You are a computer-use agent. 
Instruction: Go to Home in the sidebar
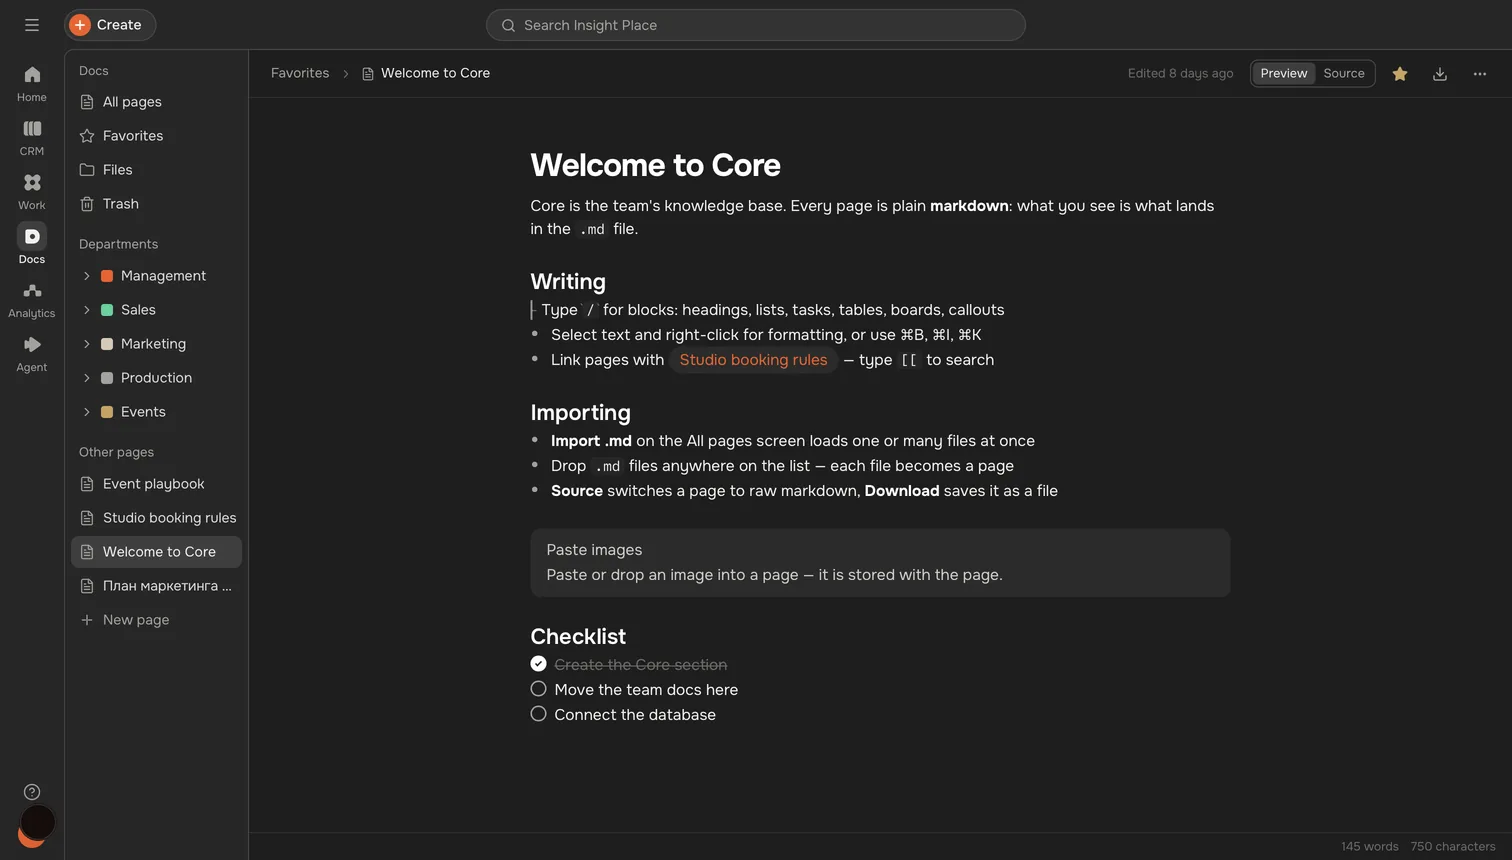tap(32, 84)
